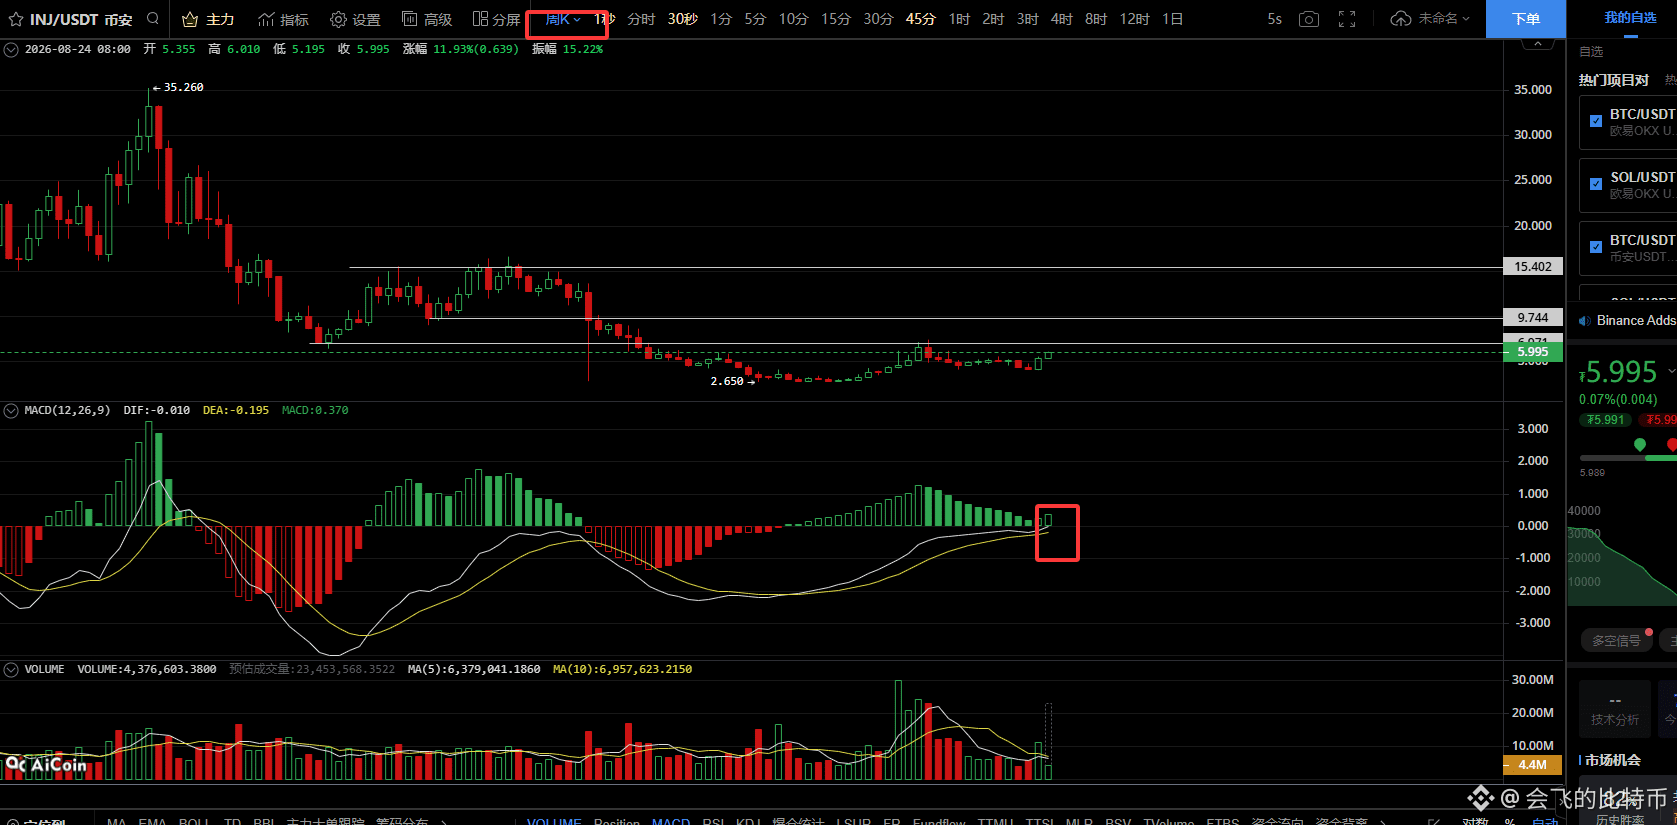Image resolution: width=1677 pixels, height=825 pixels.
Task: Open the 高级 advanced options
Action: point(427,19)
